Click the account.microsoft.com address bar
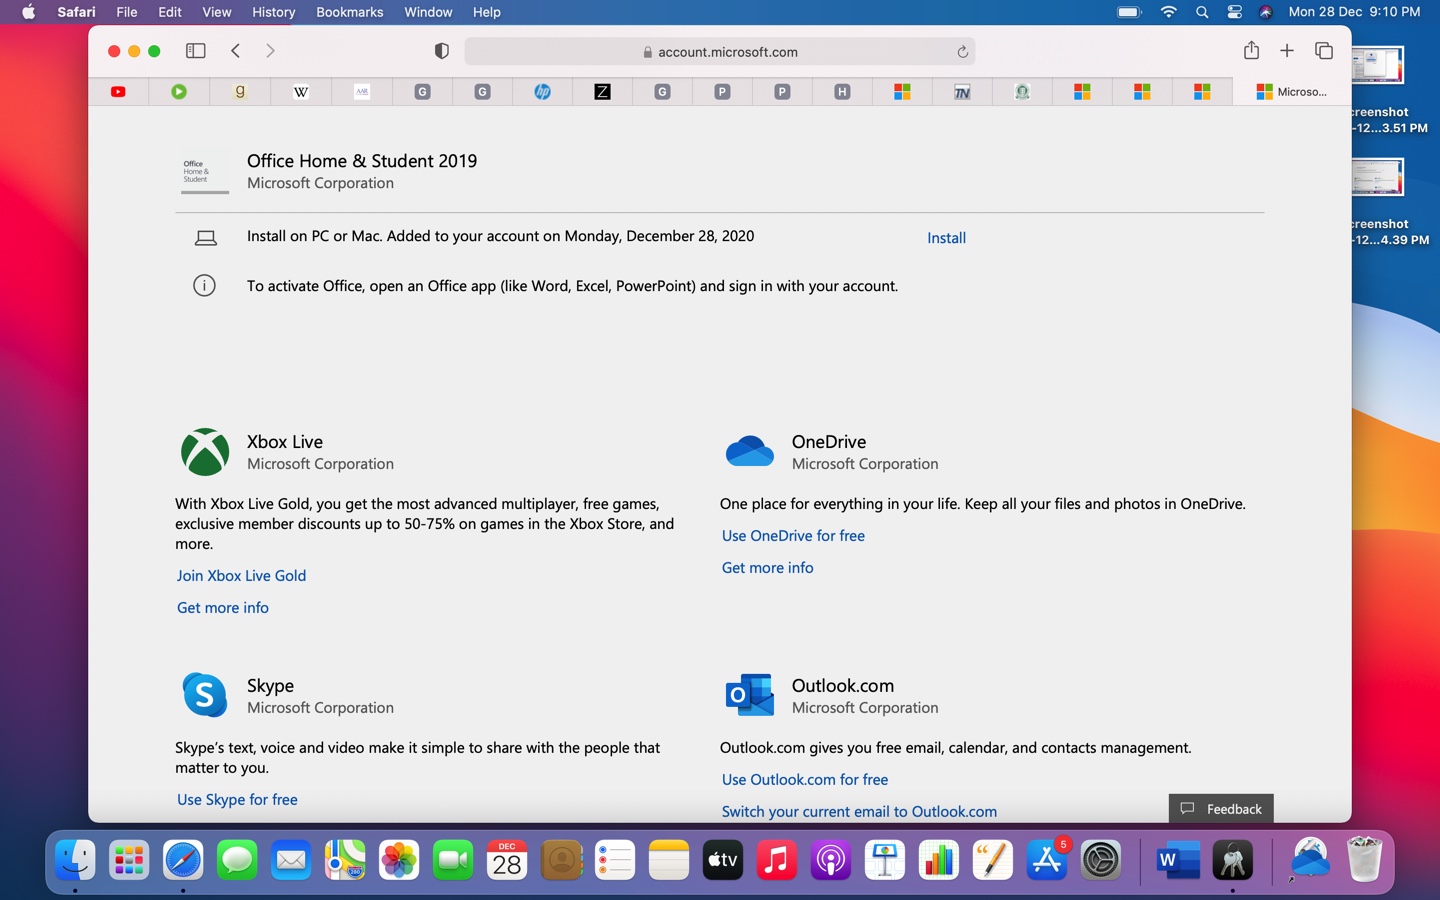Viewport: 1440px width, 900px height. (719, 52)
